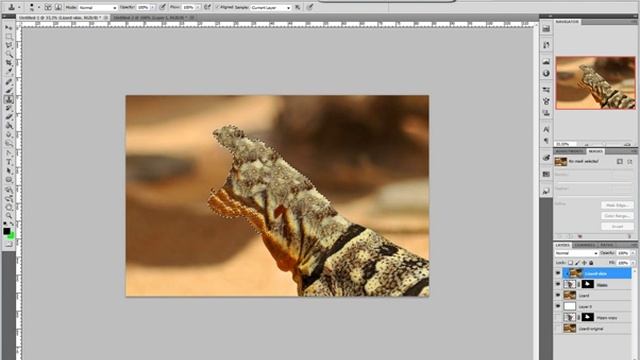The width and height of the screenshot is (640, 360).
Task: Open the Layers panel Opacity arrow
Action: tap(633, 253)
